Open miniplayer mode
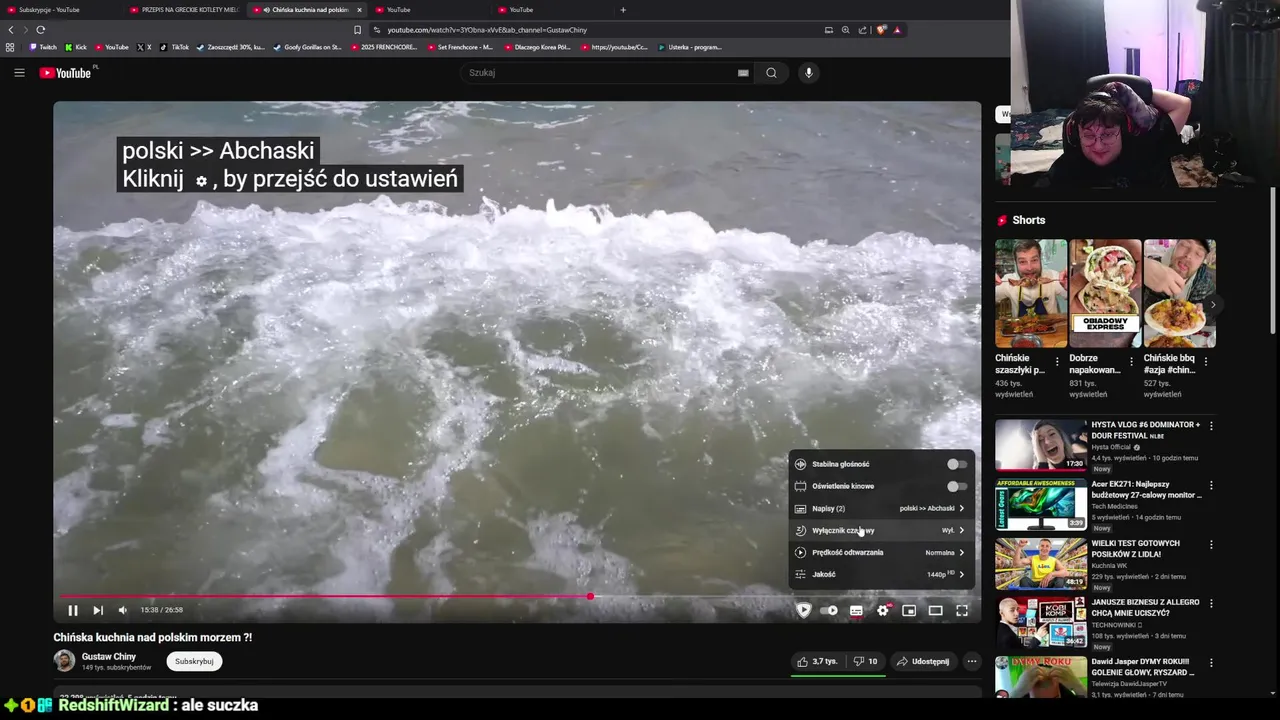 pos(909,610)
